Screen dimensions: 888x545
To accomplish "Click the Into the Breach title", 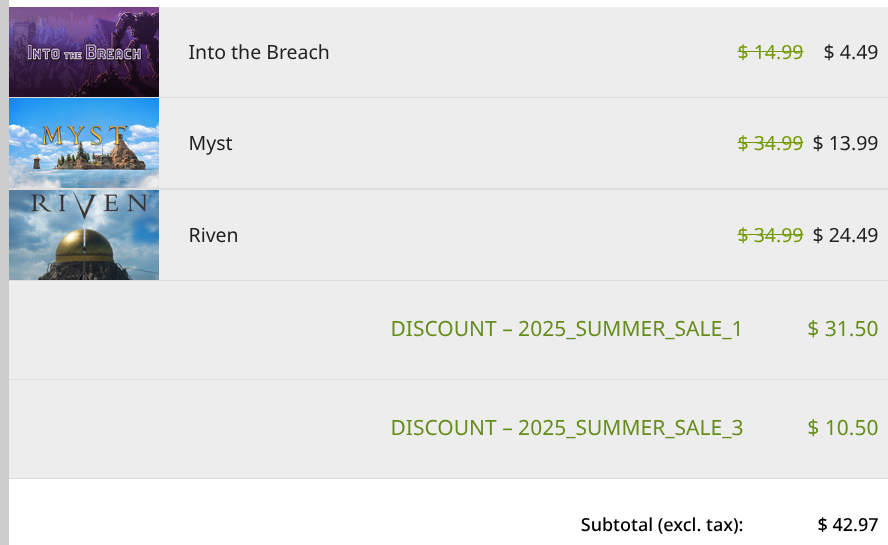I will [258, 52].
